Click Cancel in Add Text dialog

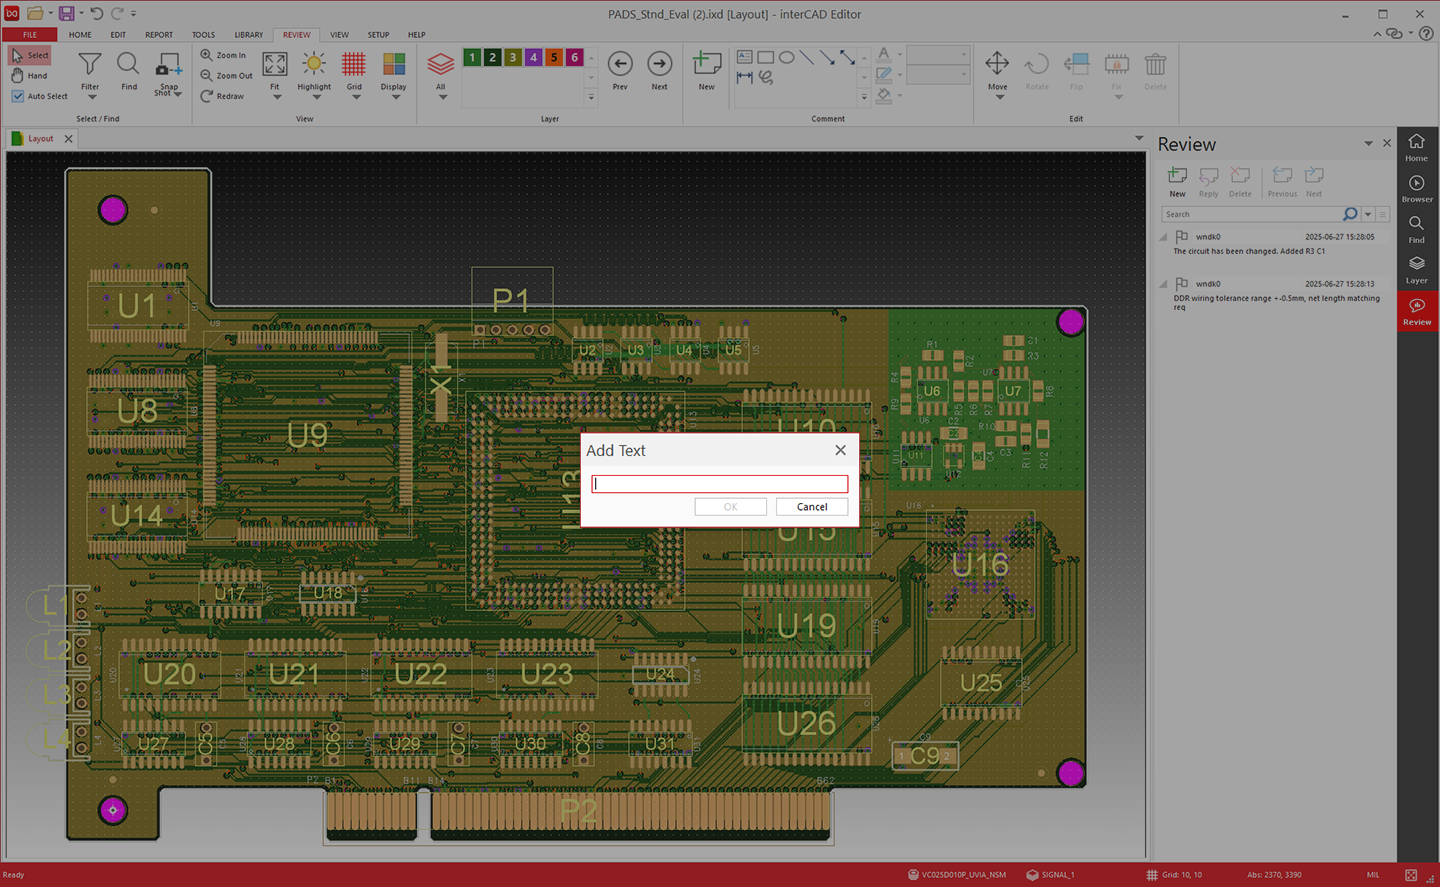point(812,507)
